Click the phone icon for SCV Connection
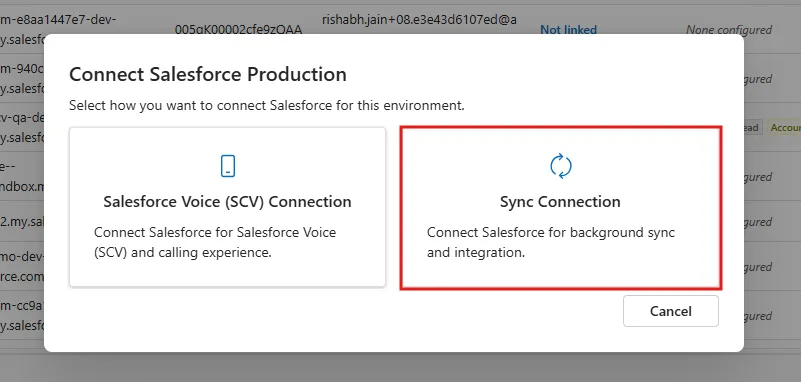 228,166
